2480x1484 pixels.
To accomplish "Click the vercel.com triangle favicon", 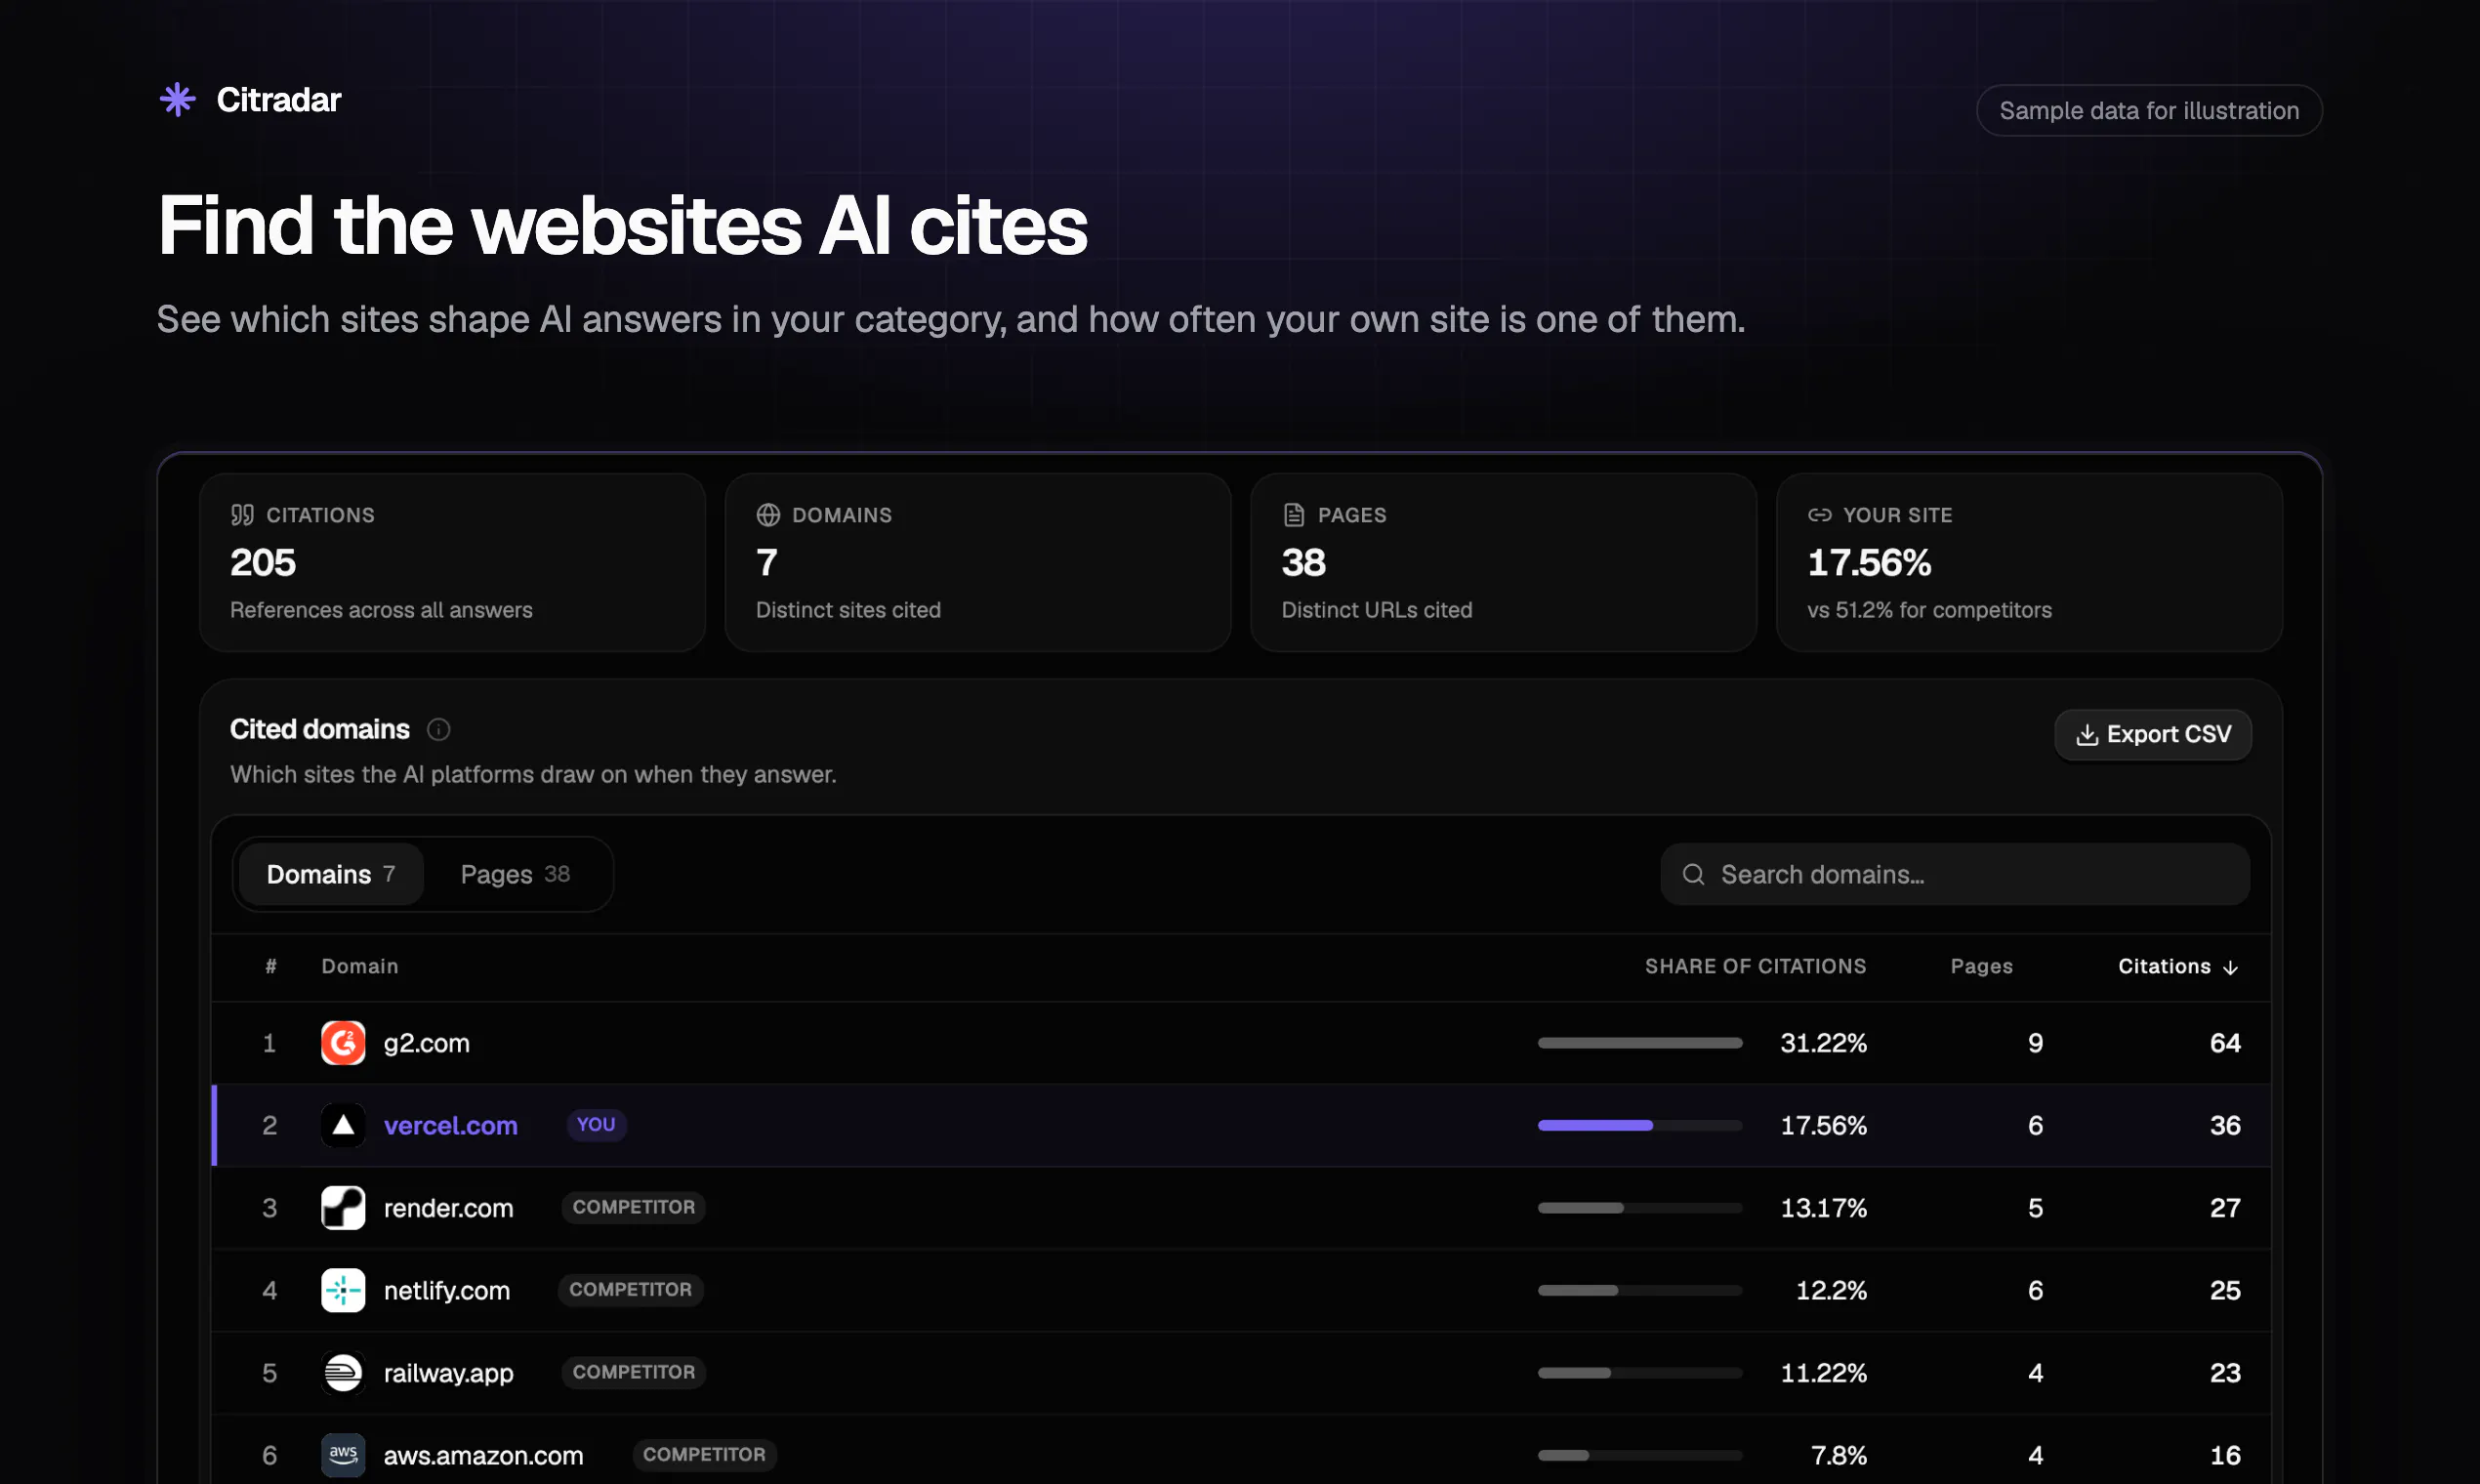I will point(343,1125).
